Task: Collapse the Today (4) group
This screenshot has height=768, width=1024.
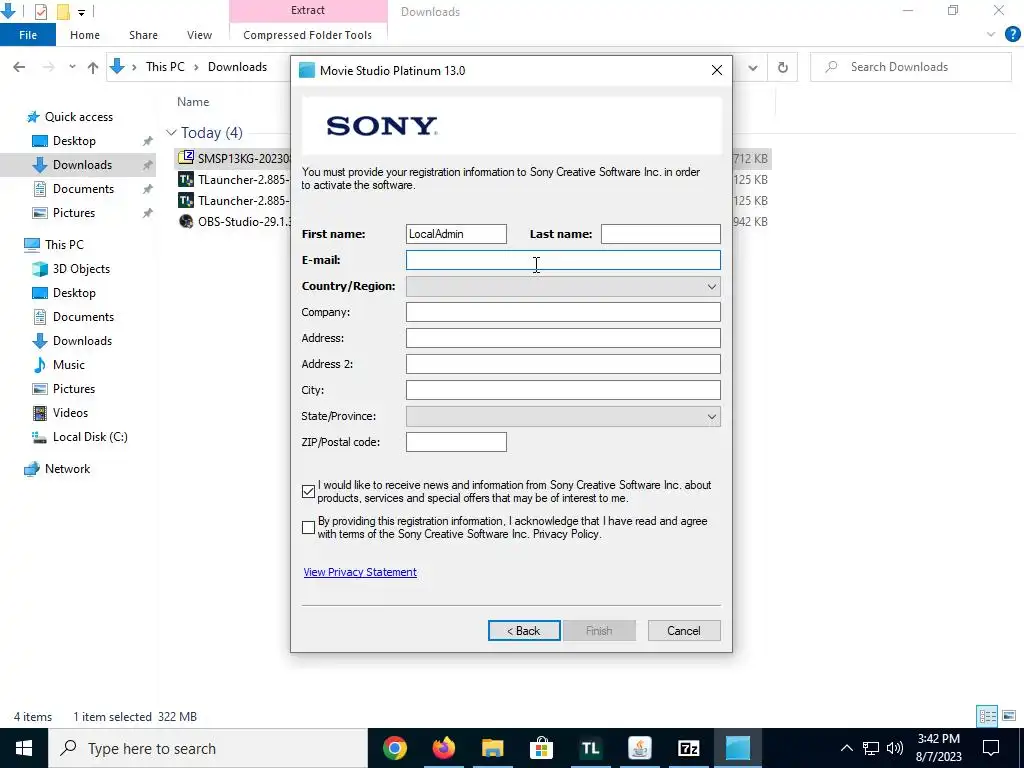Action: point(171,133)
